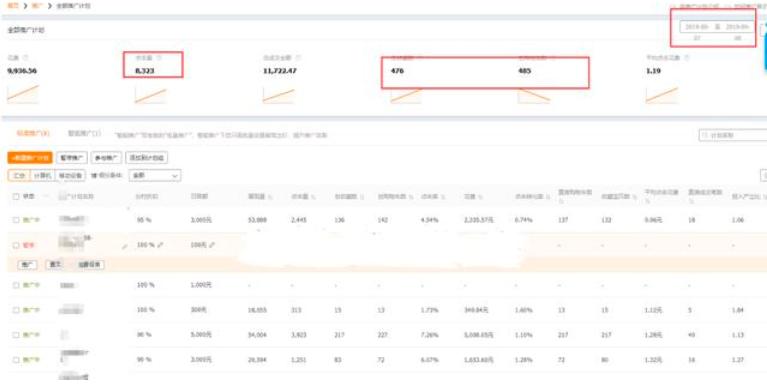Image resolution: width=767 pixels, height=385 pixels.
Task: Click the 5,000元 daily budget cell
Action: [201, 335]
